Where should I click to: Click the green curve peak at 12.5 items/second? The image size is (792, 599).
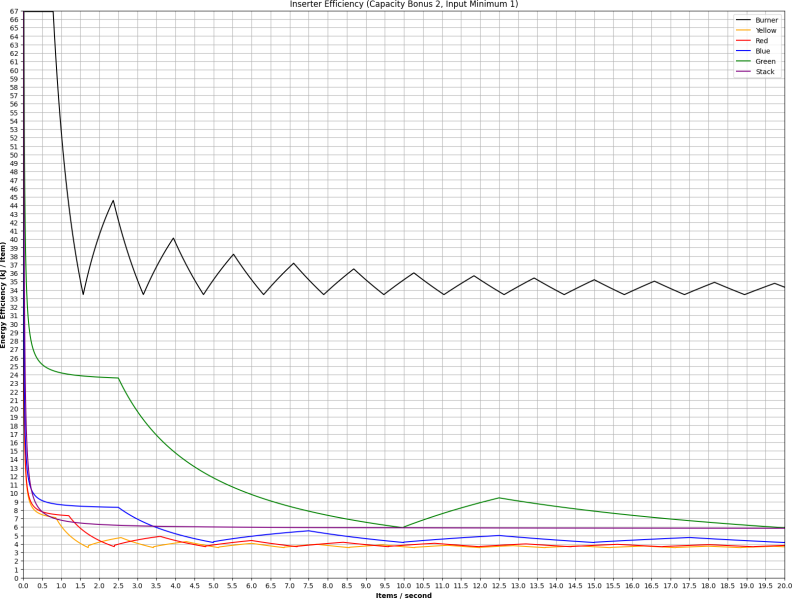(499, 498)
